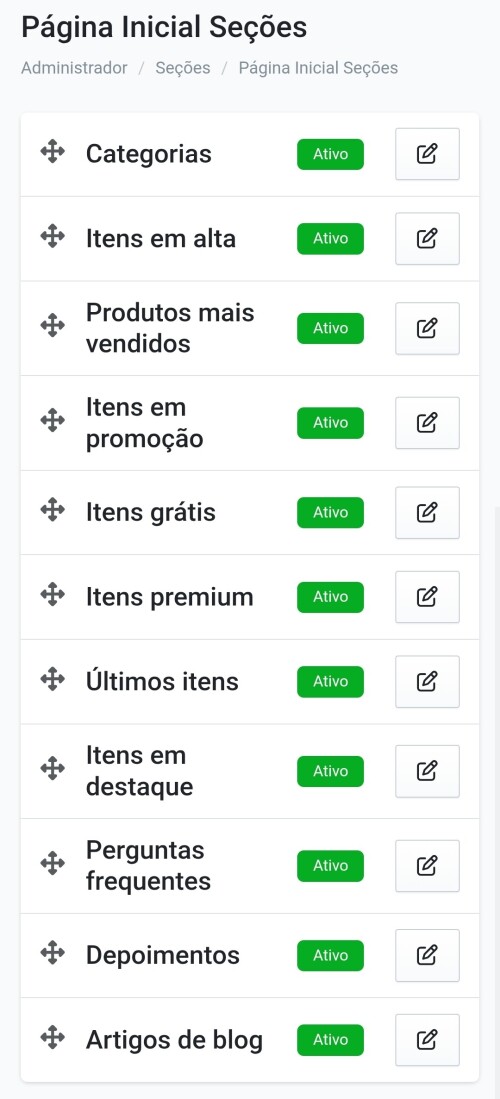Click the edit icon for Perguntas frequentes

pos(427,866)
